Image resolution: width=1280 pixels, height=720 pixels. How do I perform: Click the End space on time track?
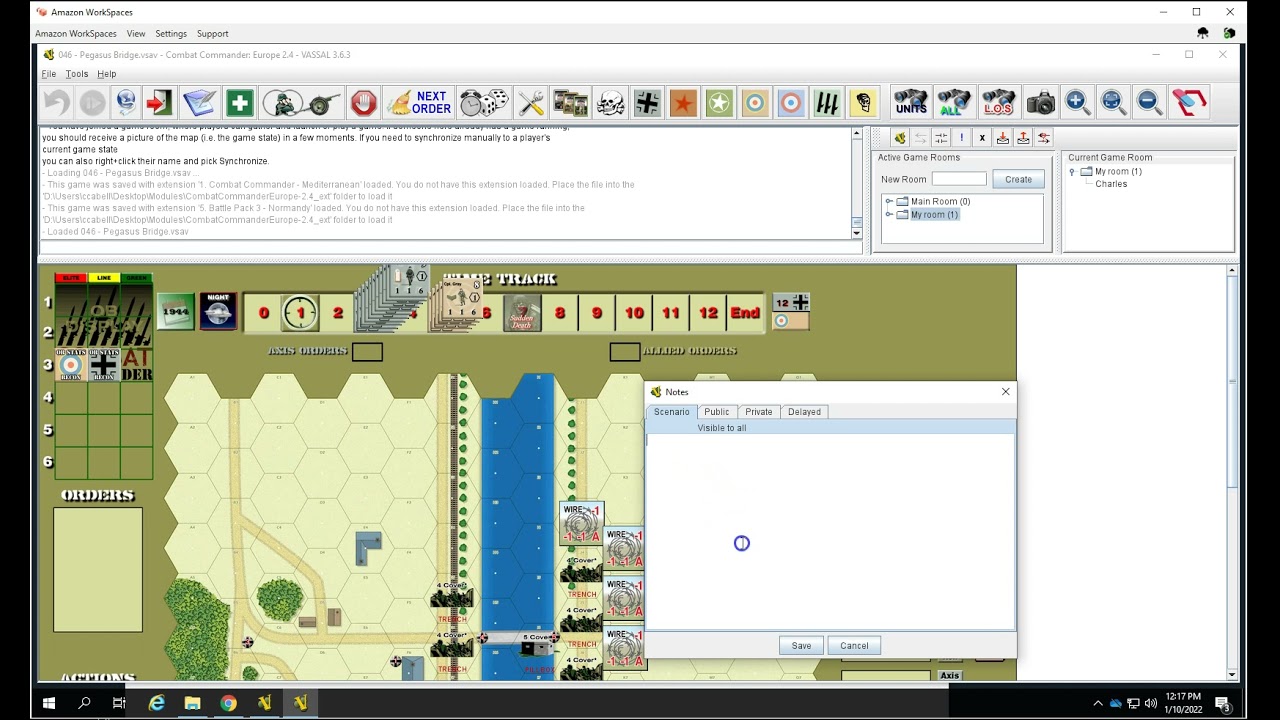click(745, 313)
